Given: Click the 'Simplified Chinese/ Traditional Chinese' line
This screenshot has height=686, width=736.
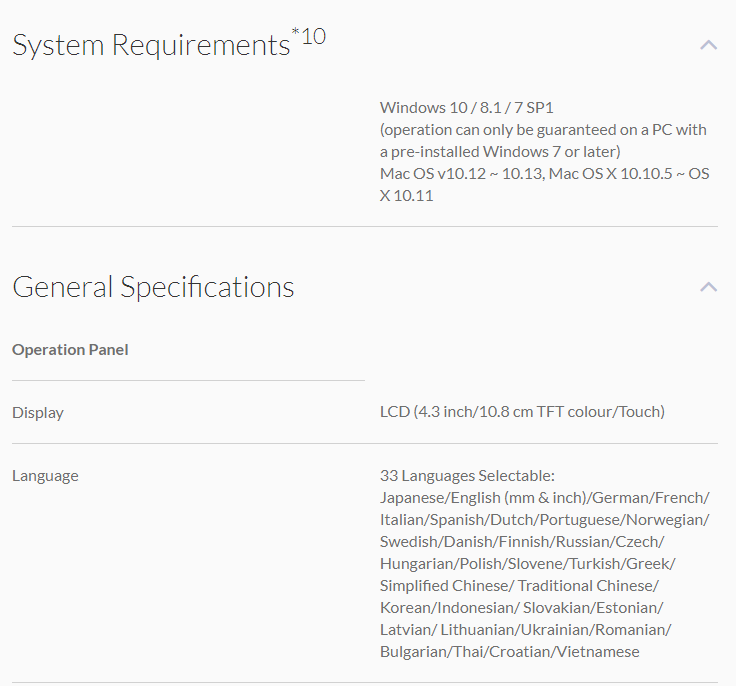Looking at the screenshot, I should coord(519,586).
